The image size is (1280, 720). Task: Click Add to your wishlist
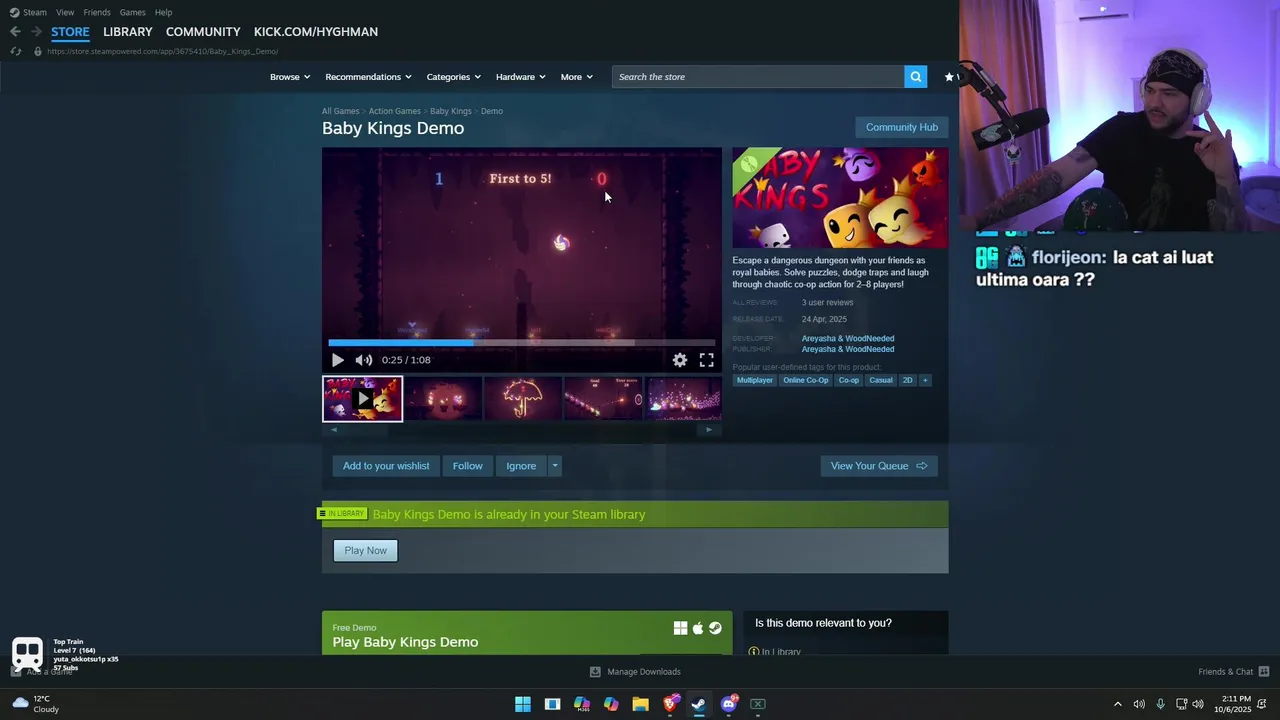[x=386, y=466]
